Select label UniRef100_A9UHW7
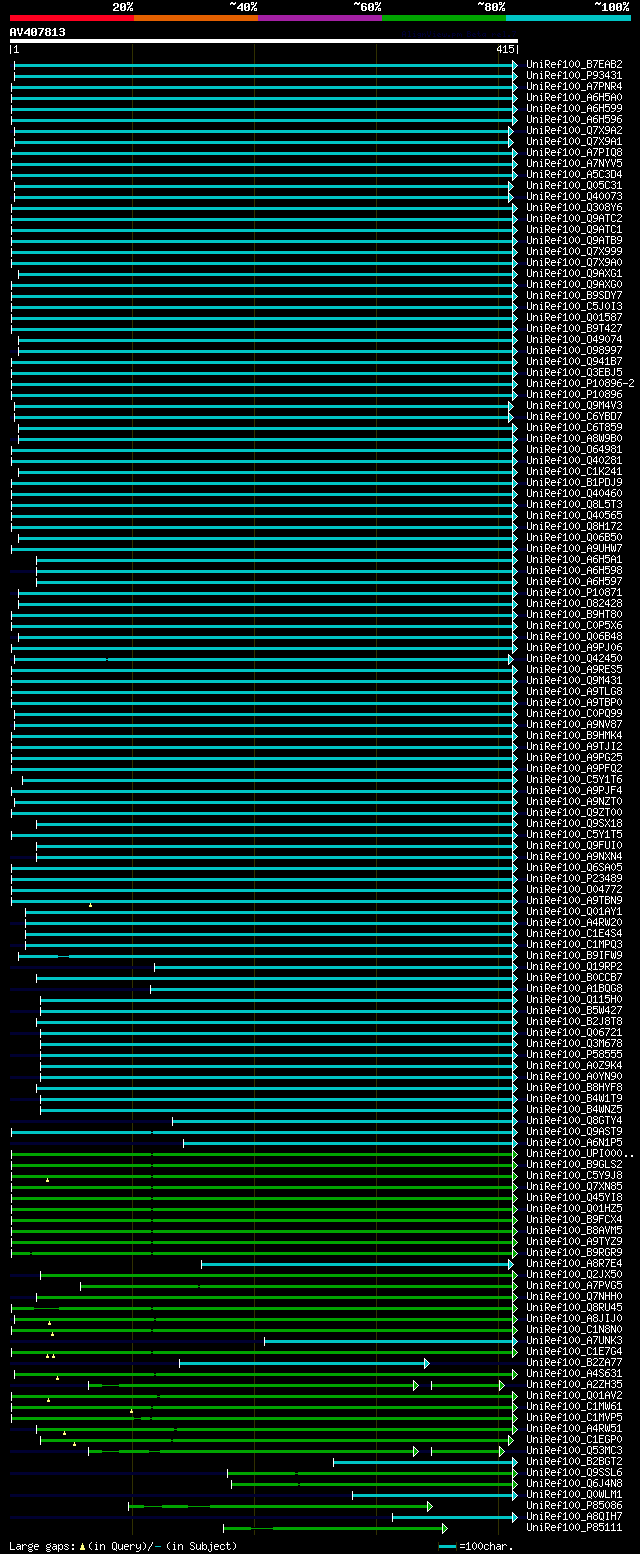Viewport: 640px width, 1554px height. (574, 548)
